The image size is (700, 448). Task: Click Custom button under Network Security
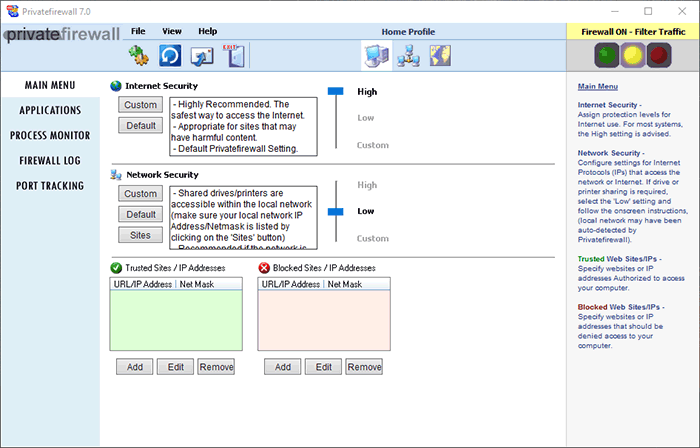141,194
